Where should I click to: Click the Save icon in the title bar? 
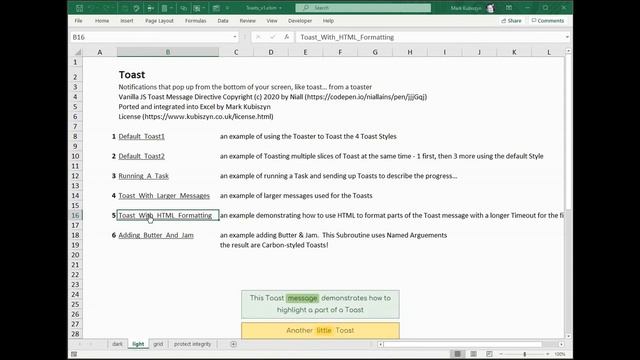(79, 8)
